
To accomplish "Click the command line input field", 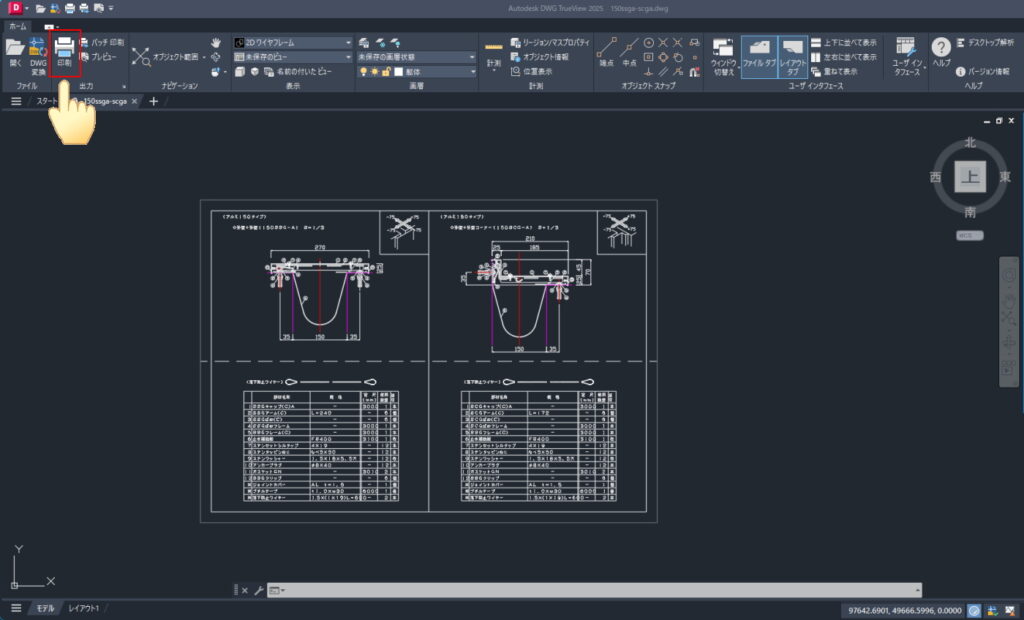I will (600, 590).
